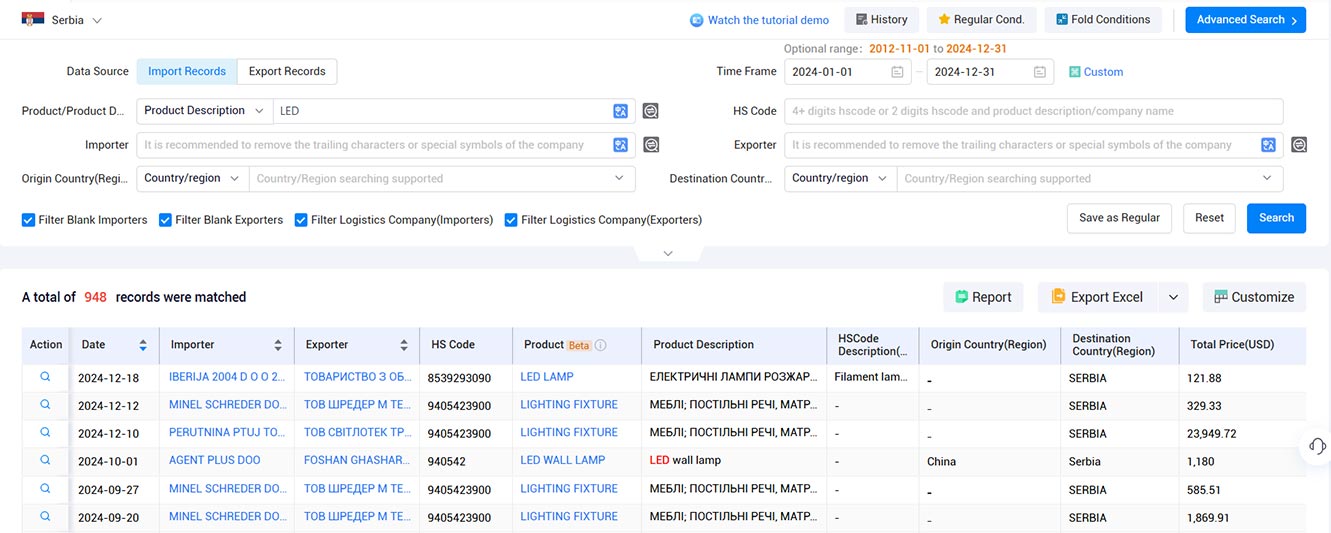This screenshot has height=533, width=1331.
Task: Open start date calendar icon
Action: click(897, 72)
